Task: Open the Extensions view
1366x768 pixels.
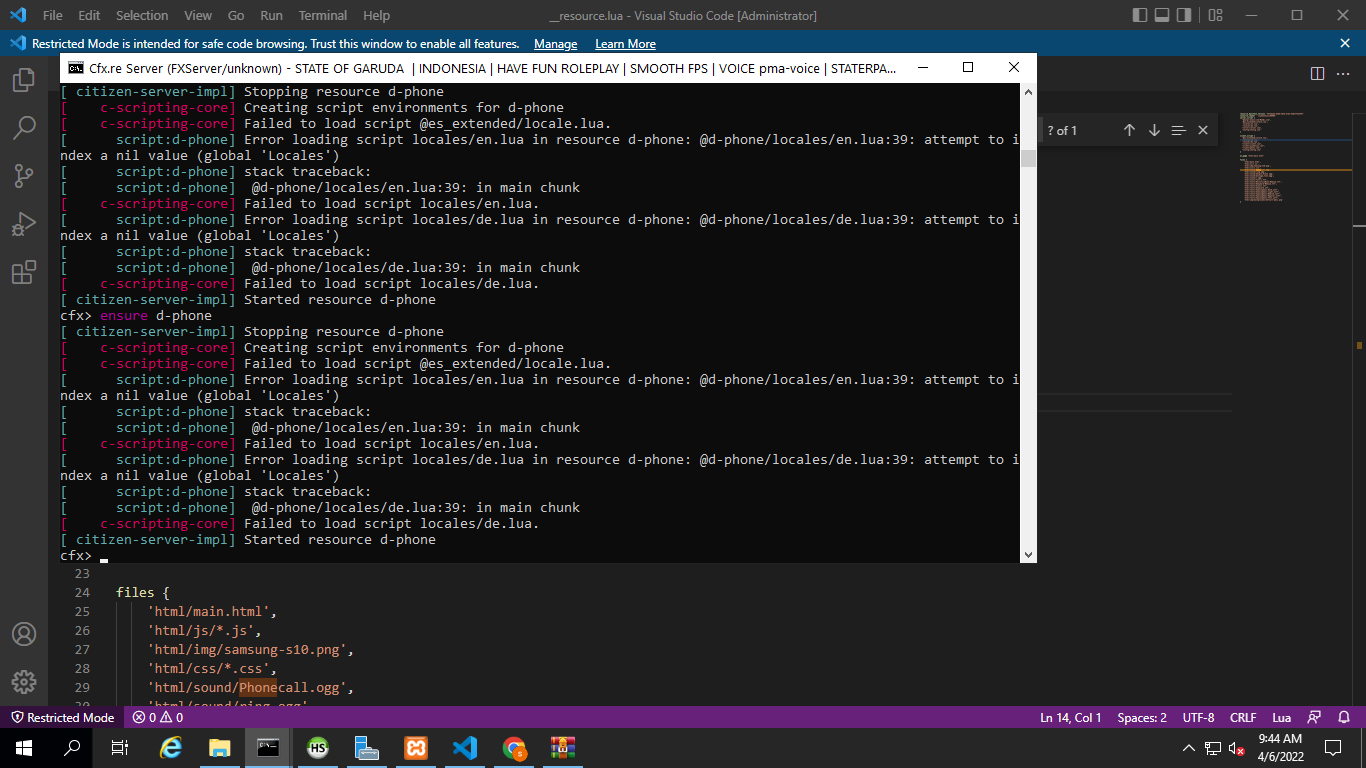Action: point(24,272)
